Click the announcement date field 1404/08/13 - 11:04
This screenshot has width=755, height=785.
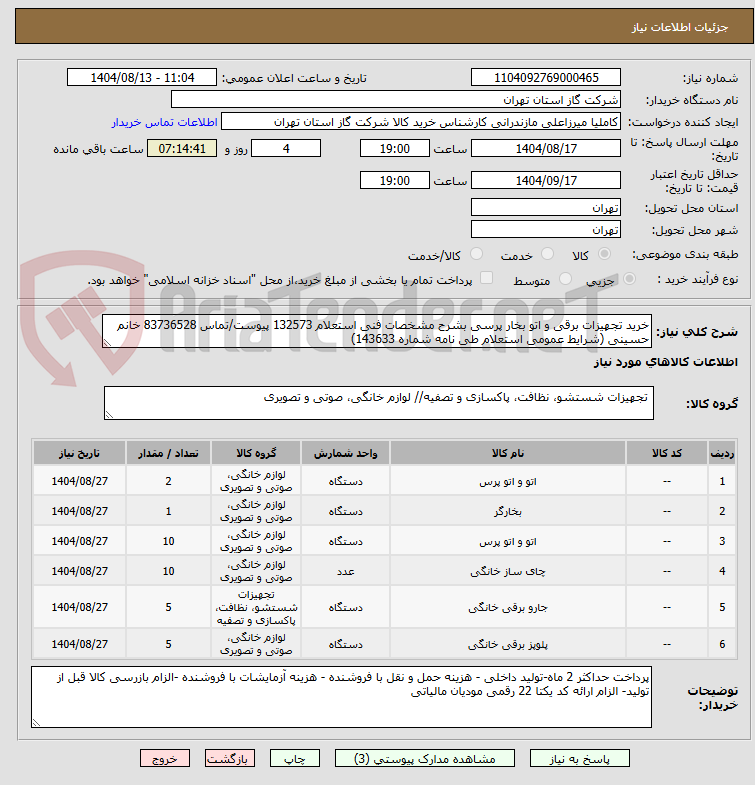point(142,78)
